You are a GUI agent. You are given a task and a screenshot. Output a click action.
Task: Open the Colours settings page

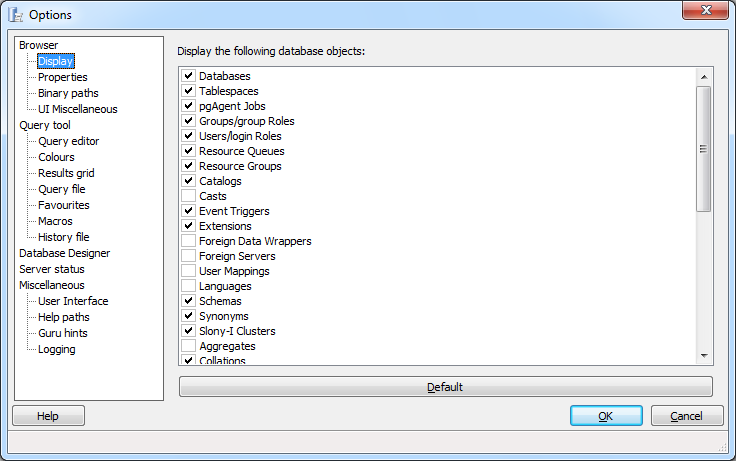[x=56, y=157]
